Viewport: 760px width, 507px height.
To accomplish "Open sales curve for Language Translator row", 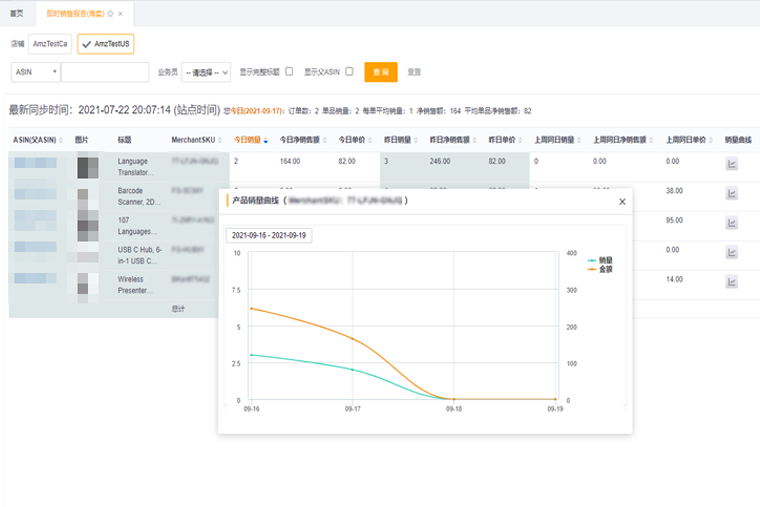I will point(731,165).
